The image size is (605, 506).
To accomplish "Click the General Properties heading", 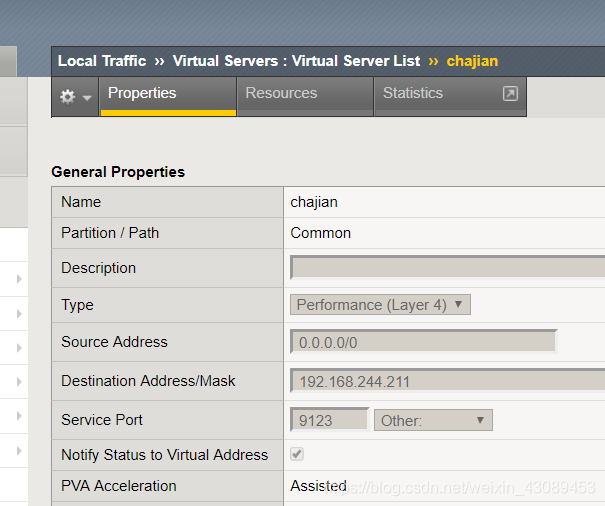I will [x=118, y=172].
